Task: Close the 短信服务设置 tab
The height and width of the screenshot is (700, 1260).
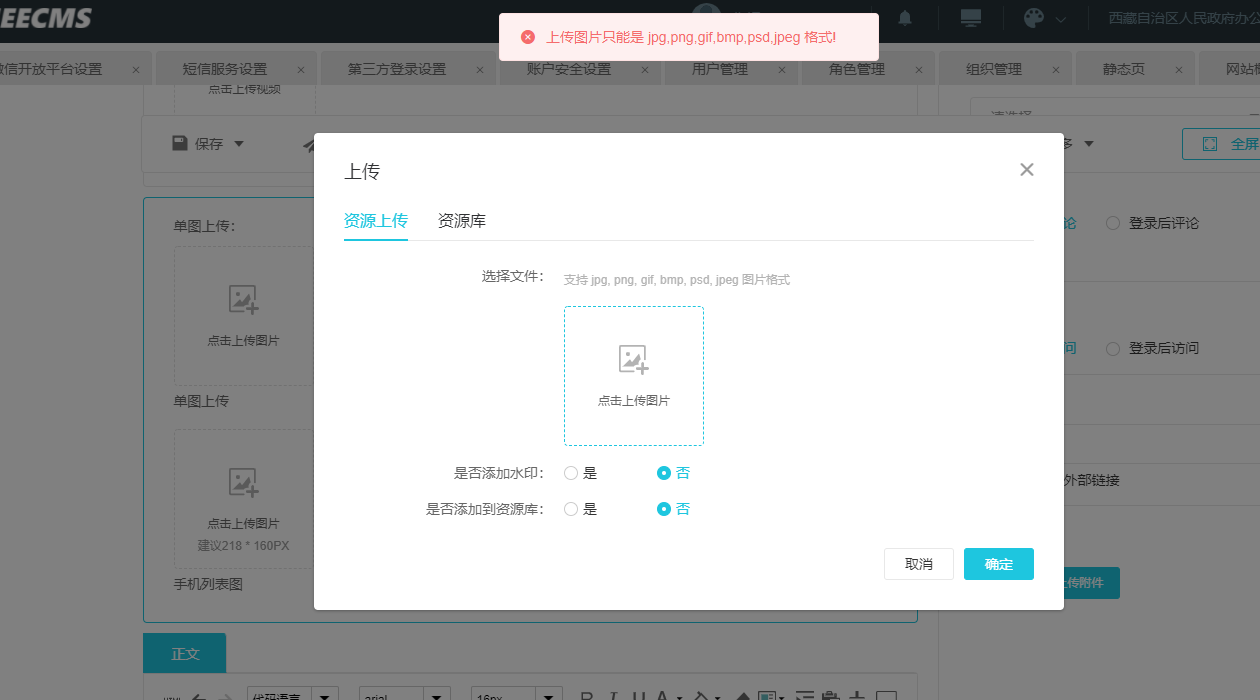Action: 300,70
